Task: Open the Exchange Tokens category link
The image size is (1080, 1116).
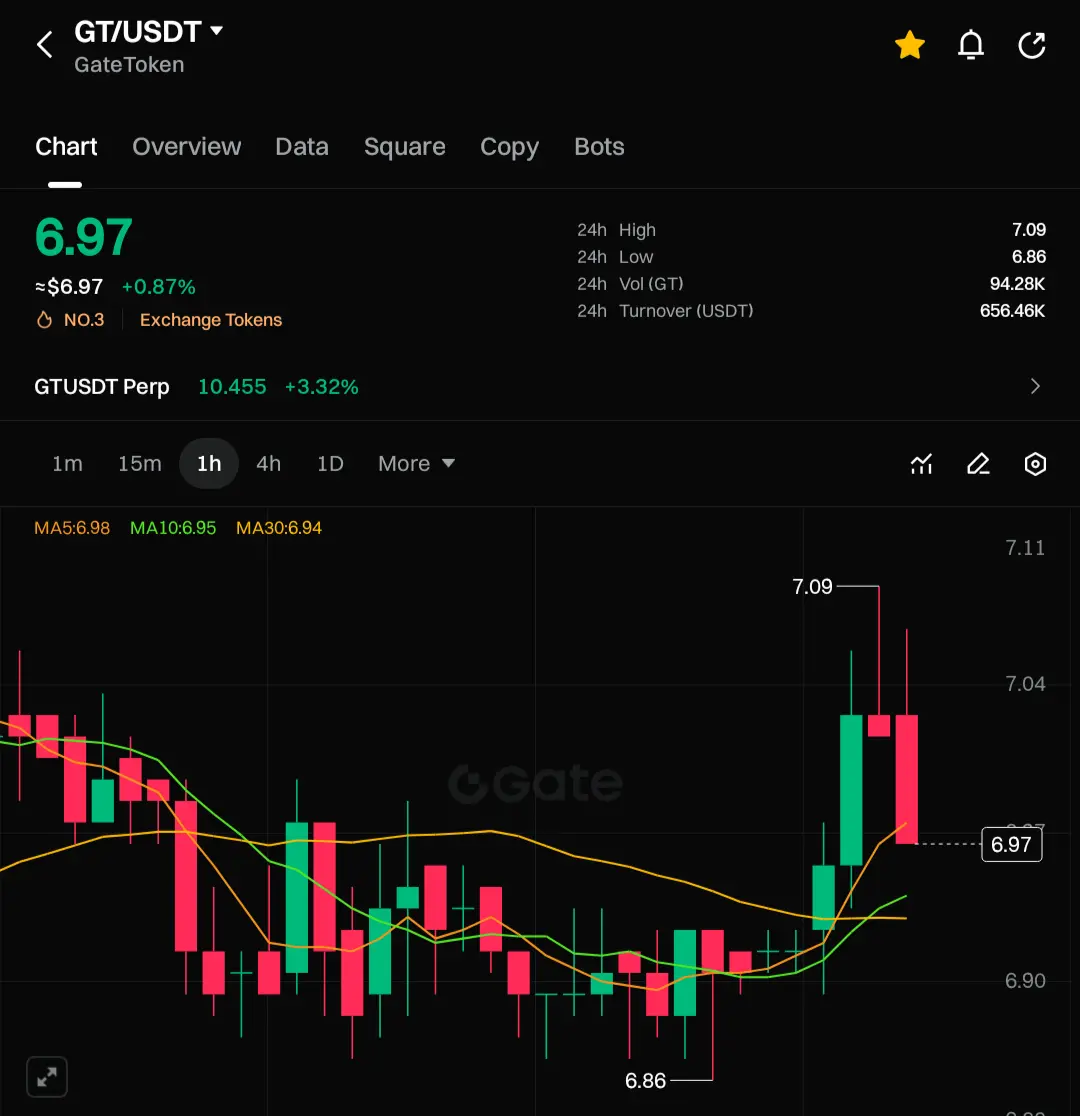Action: (x=211, y=320)
